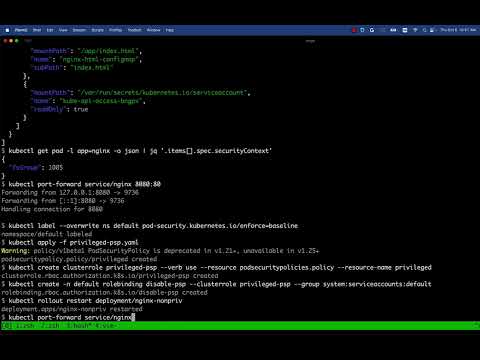The height and width of the screenshot is (360, 480).
Task: Open the Toolbelt menu
Action: [135, 30]
